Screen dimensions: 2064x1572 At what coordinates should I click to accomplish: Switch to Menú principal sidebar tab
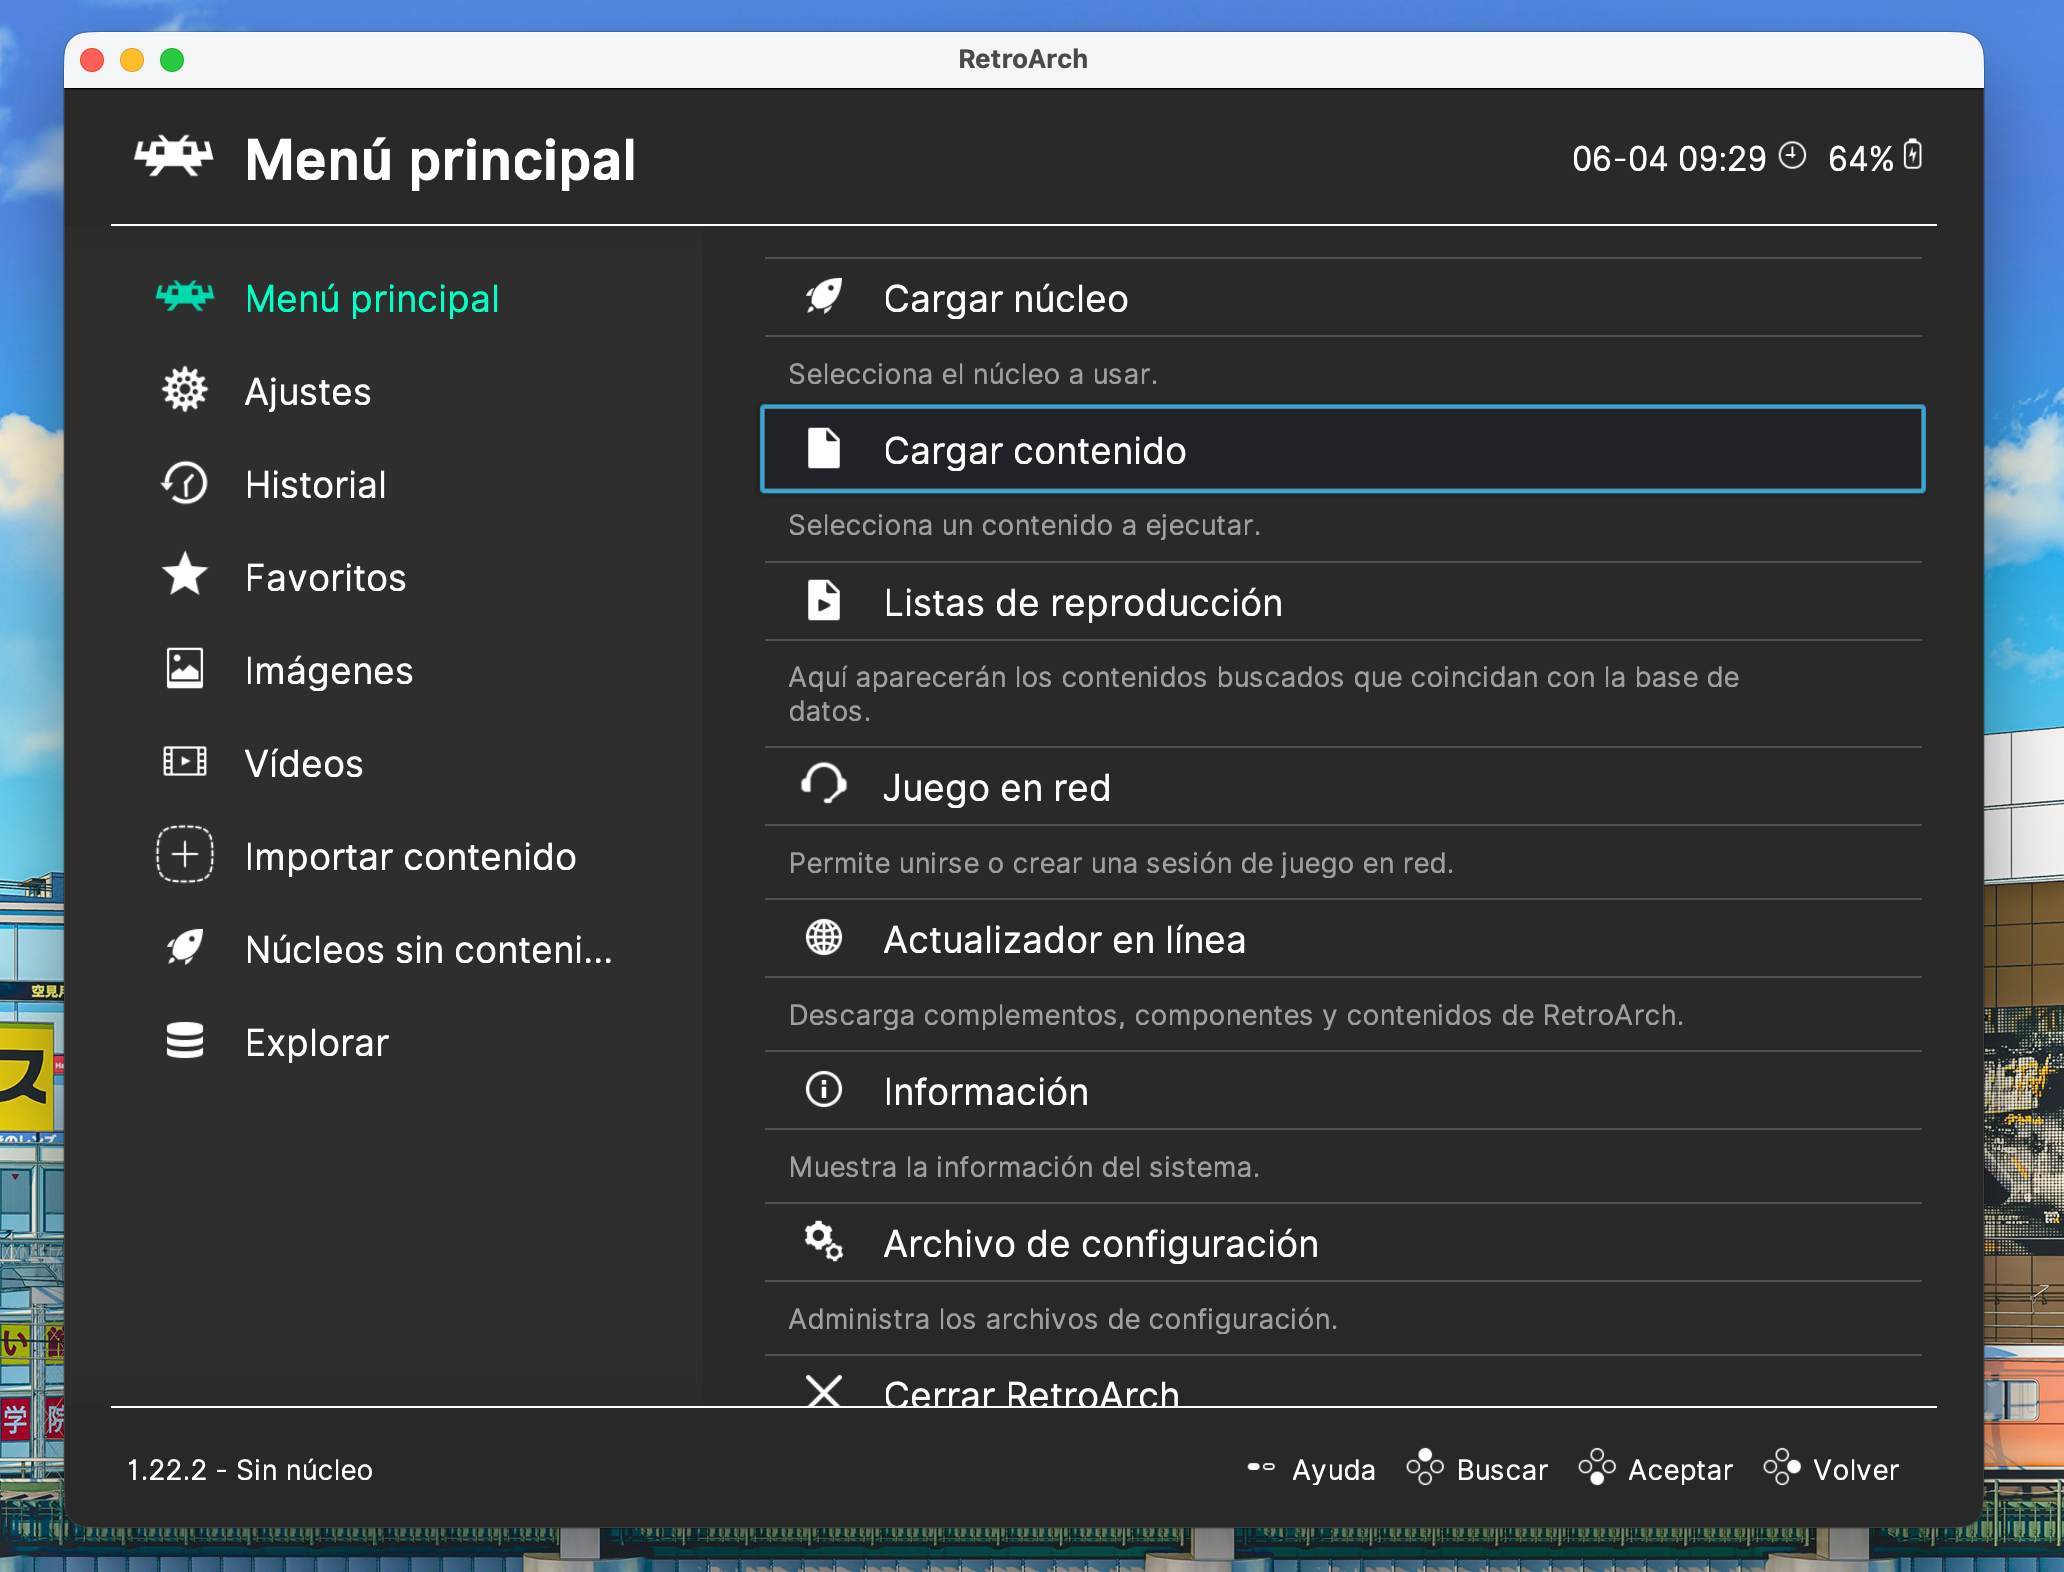pyautogui.click(x=371, y=299)
